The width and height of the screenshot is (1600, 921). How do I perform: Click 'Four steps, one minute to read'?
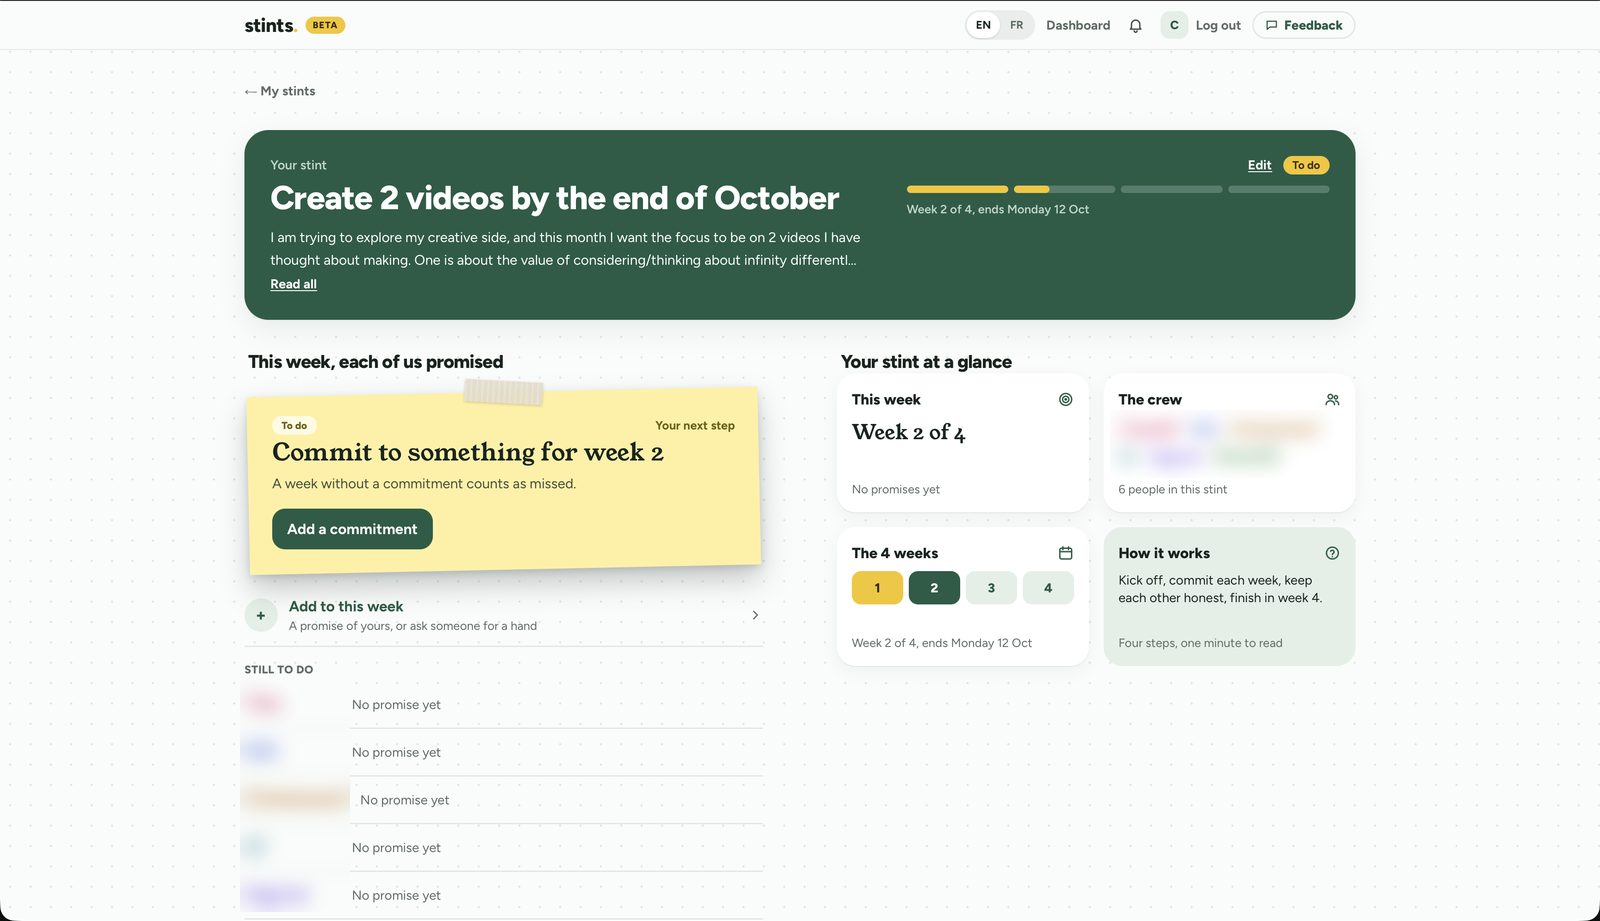pos(1200,643)
